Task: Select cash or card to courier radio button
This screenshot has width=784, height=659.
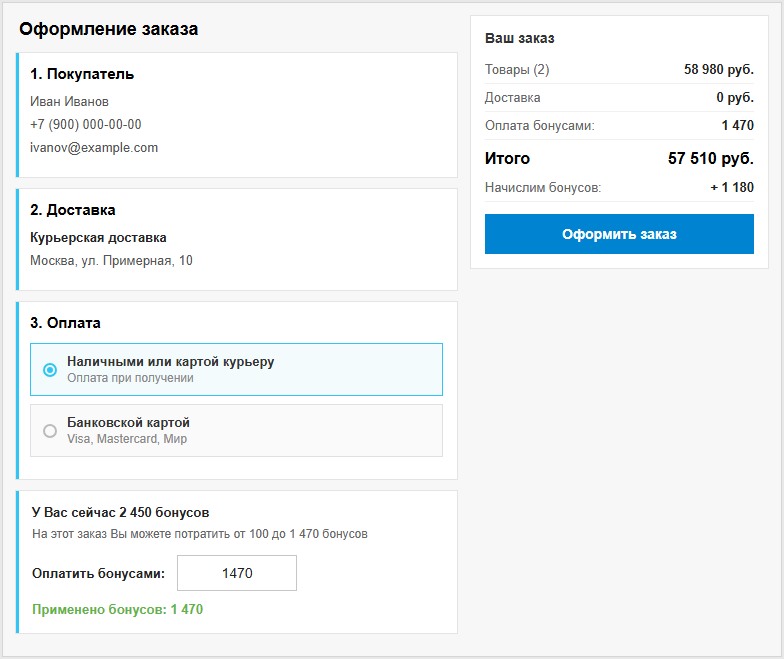Action: point(50,370)
